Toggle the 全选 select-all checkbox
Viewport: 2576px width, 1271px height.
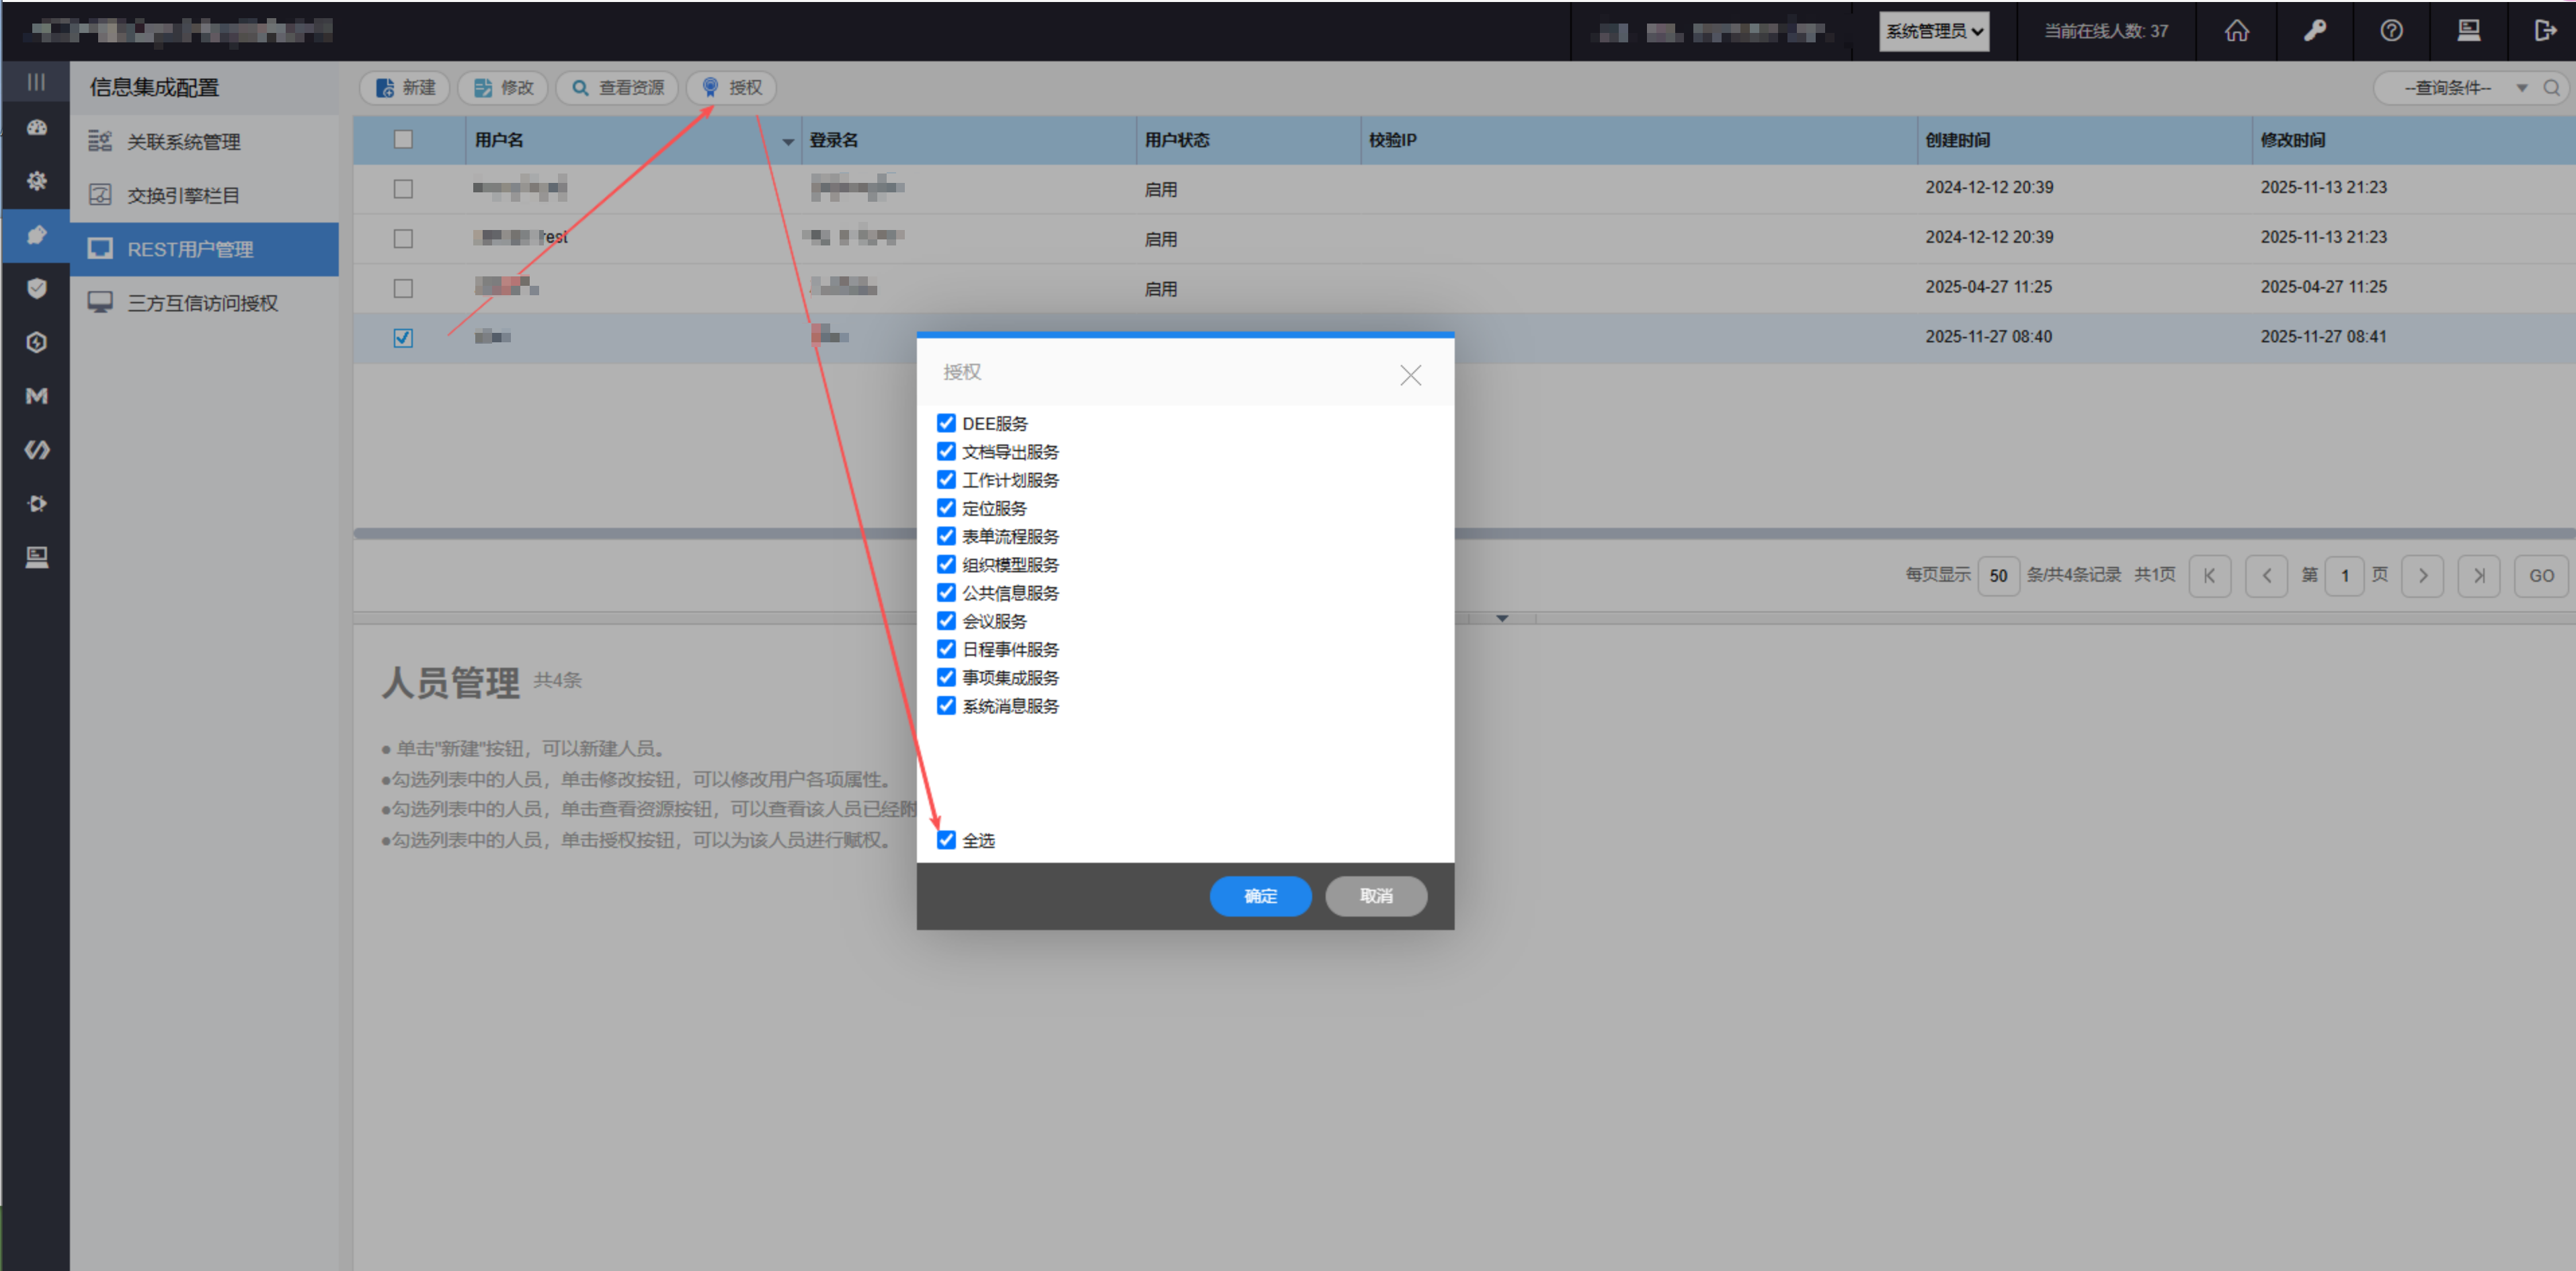tap(946, 840)
